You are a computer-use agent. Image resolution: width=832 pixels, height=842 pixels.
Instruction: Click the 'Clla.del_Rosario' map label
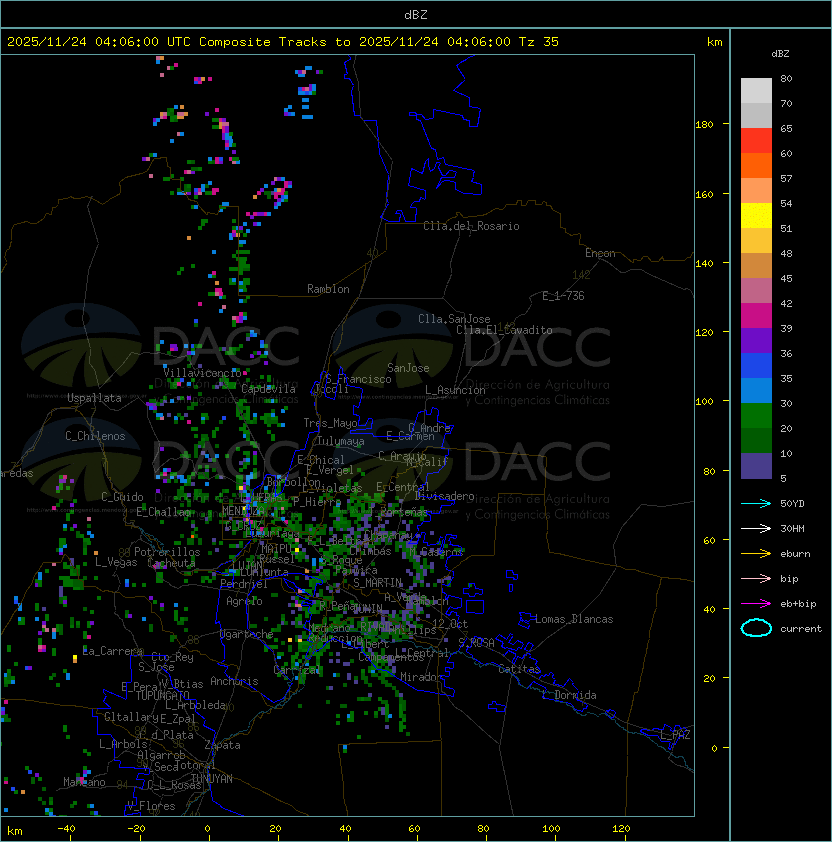pyautogui.click(x=471, y=226)
